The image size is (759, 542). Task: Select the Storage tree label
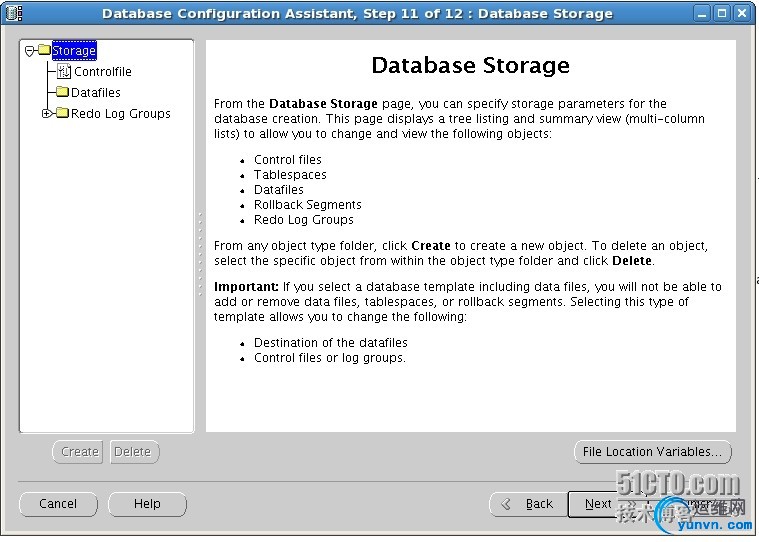[x=74, y=51]
